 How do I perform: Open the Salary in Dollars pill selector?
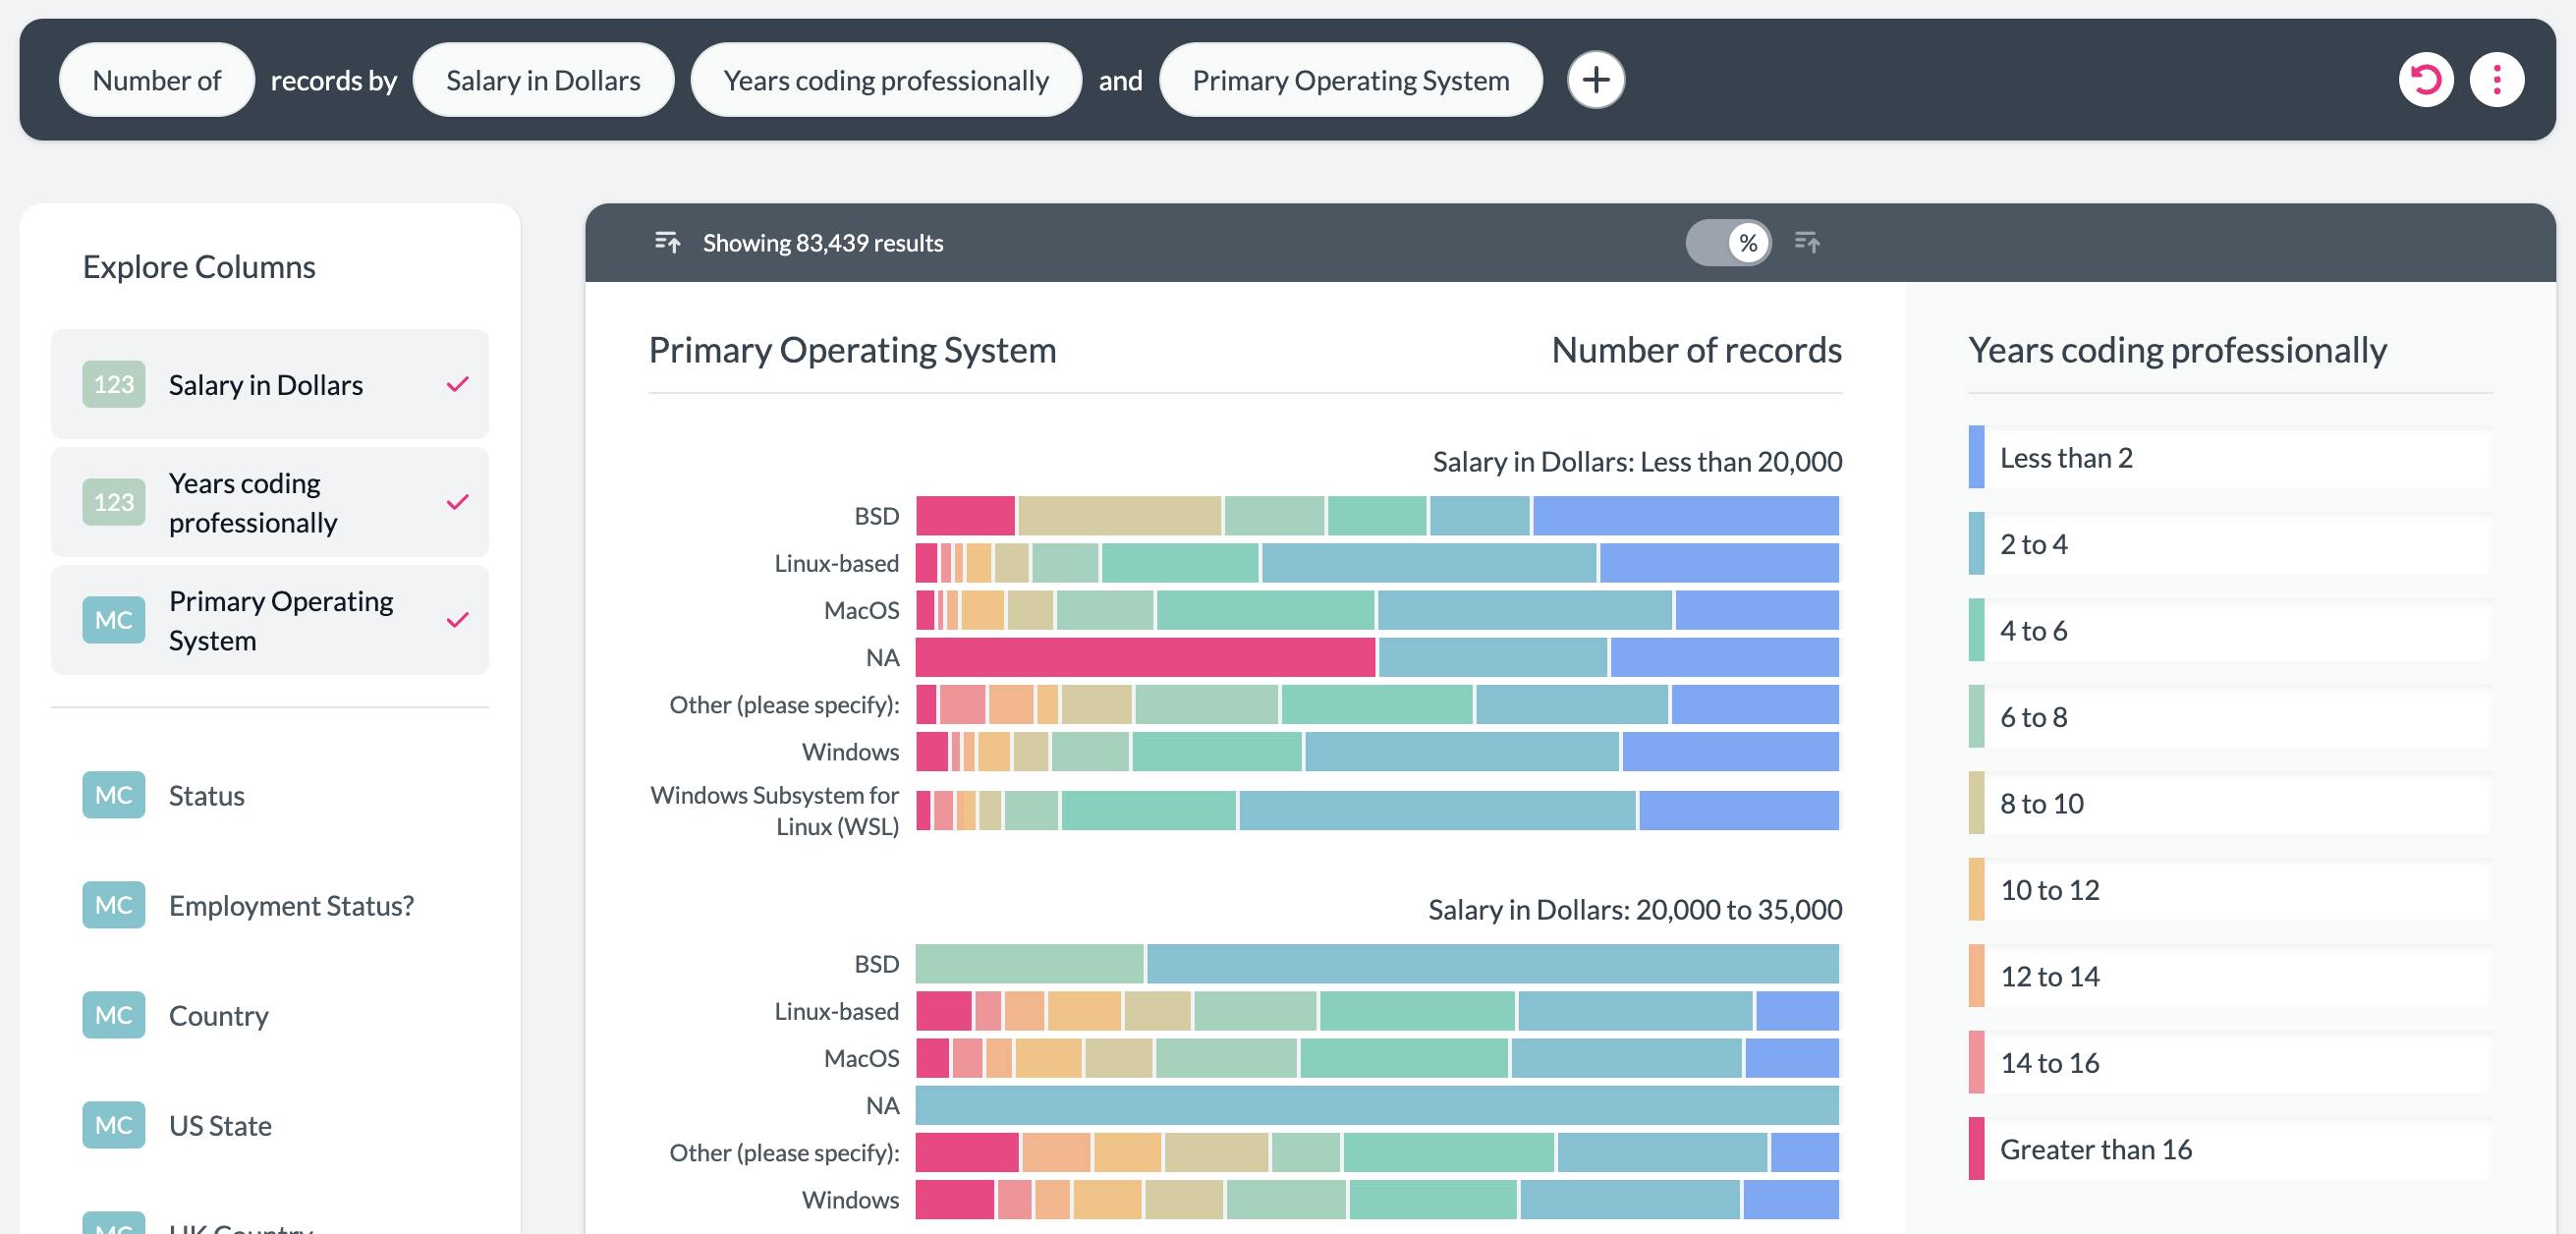[542, 79]
